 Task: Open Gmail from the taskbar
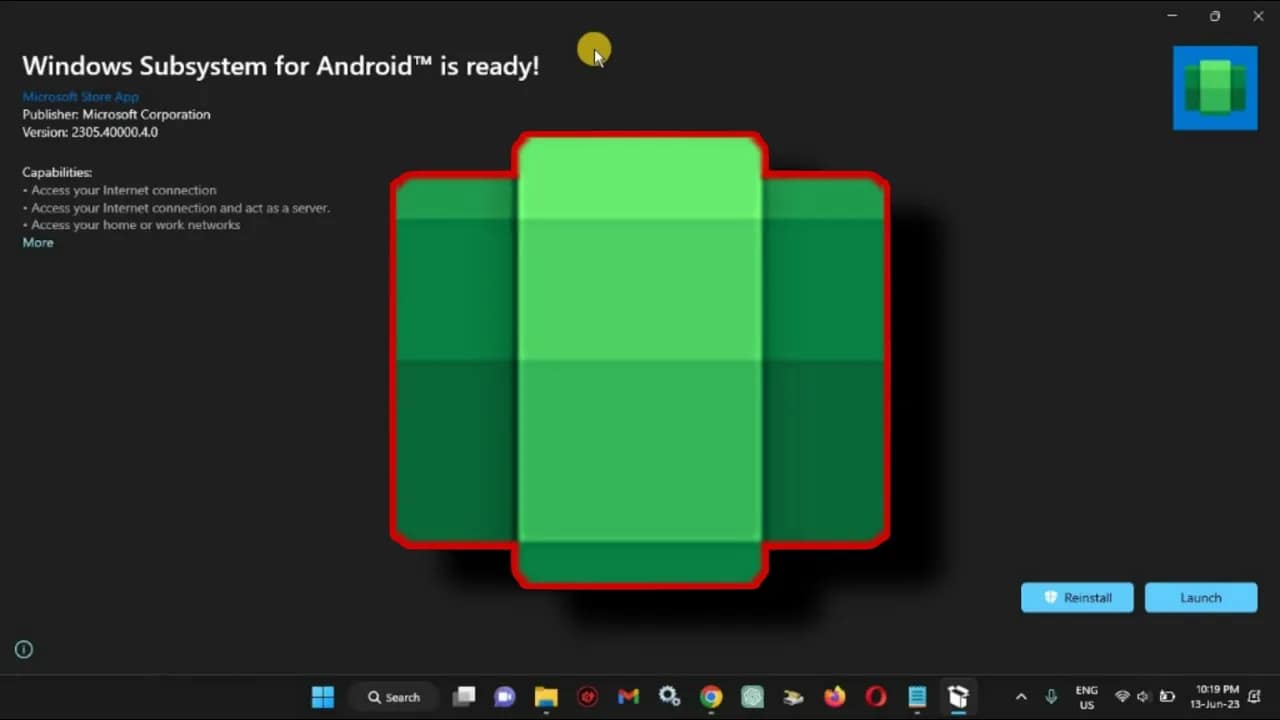pyautogui.click(x=627, y=696)
